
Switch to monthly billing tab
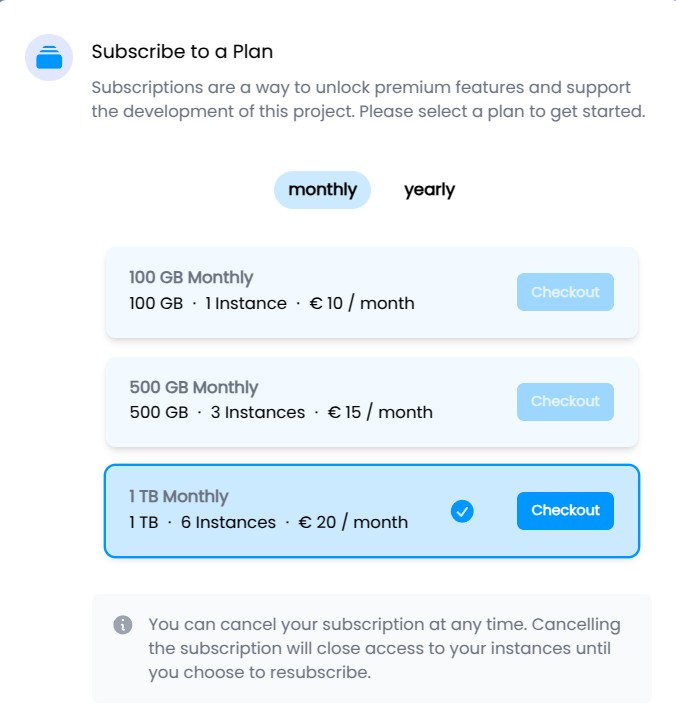322,190
